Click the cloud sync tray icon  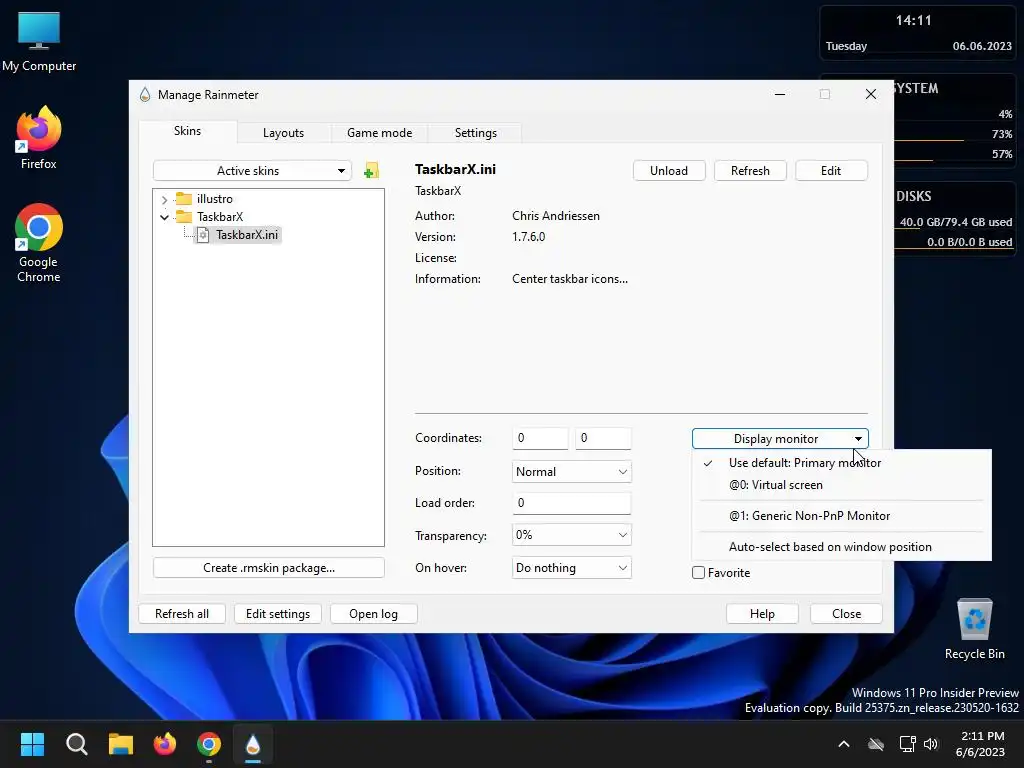876,744
